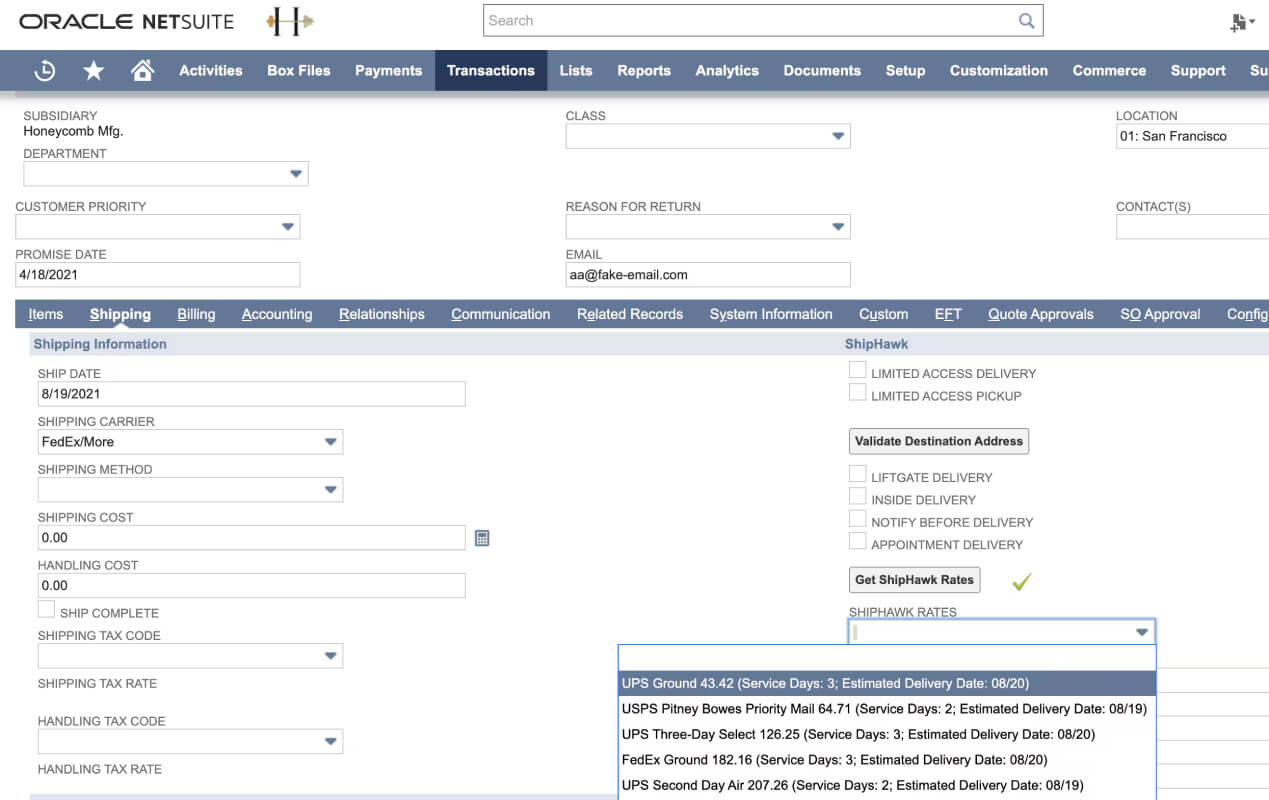Collapse the ShipHawk Rates dropdown arrow

click(1142, 633)
